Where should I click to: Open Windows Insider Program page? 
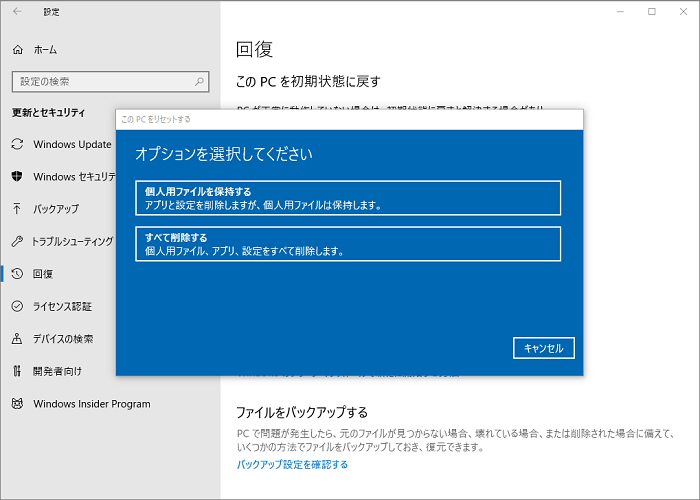[92, 404]
